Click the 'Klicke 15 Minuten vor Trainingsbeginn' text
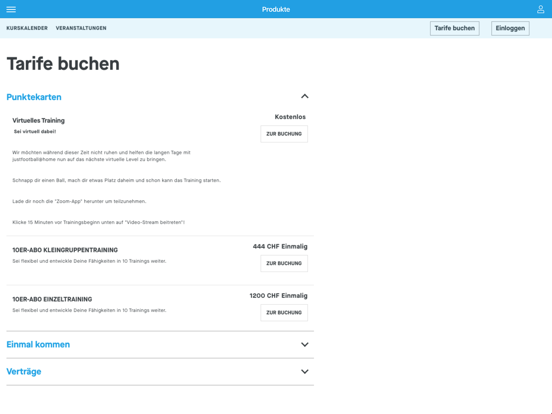Viewport: 552px width, 414px height. tap(99, 222)
